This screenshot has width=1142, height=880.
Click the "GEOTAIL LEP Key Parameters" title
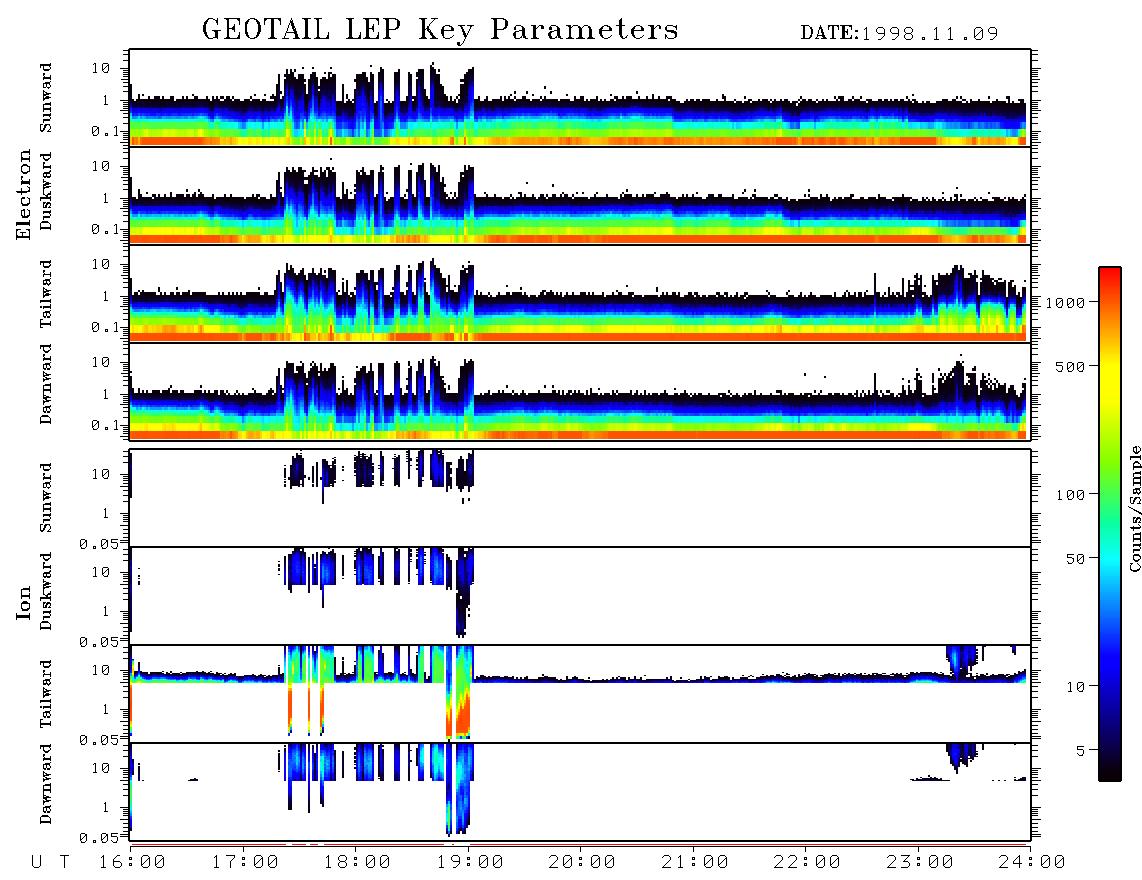[440, 30]
